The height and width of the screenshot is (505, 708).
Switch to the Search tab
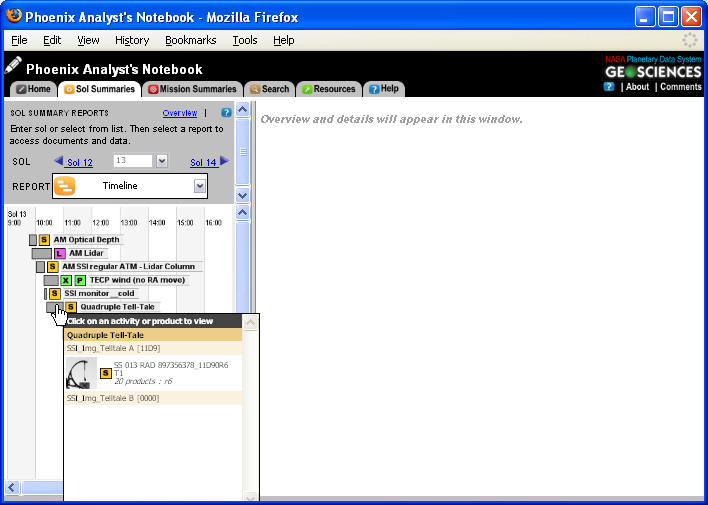(269, 89)
